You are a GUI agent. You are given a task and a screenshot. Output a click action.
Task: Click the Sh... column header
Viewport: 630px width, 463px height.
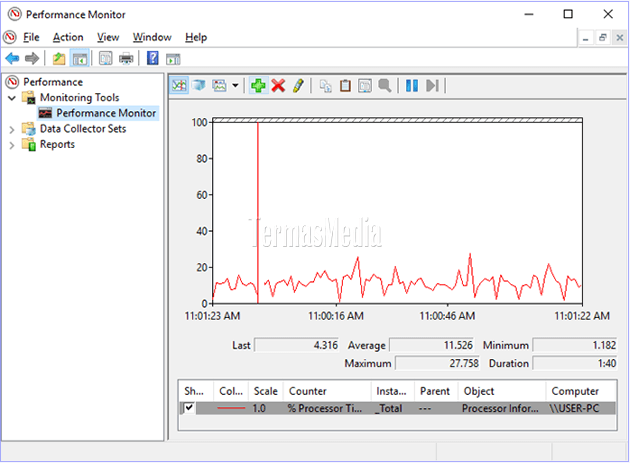[x=196, y=391]
